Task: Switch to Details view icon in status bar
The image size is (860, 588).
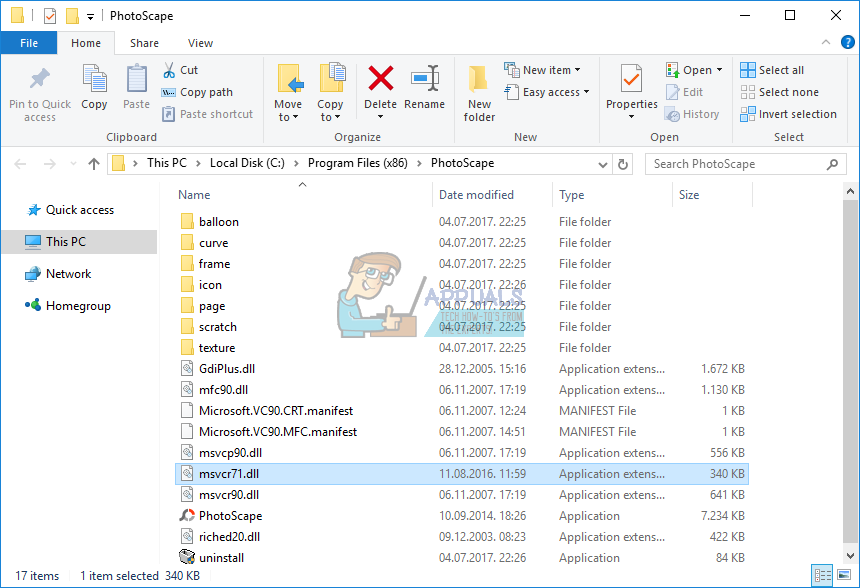Action: coord(822,575)
